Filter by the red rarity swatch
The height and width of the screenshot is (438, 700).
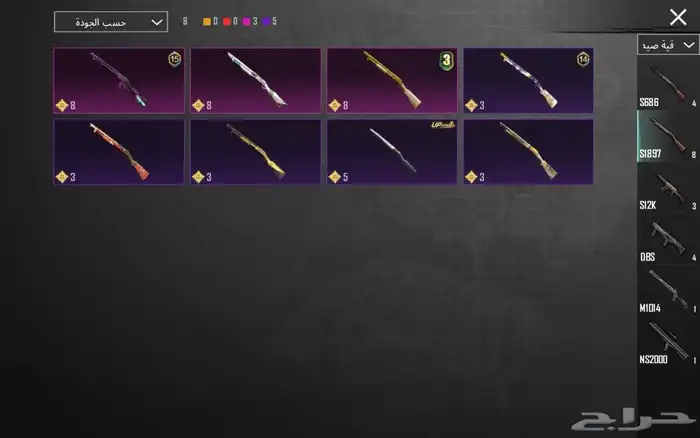click(x=227, y=21)
